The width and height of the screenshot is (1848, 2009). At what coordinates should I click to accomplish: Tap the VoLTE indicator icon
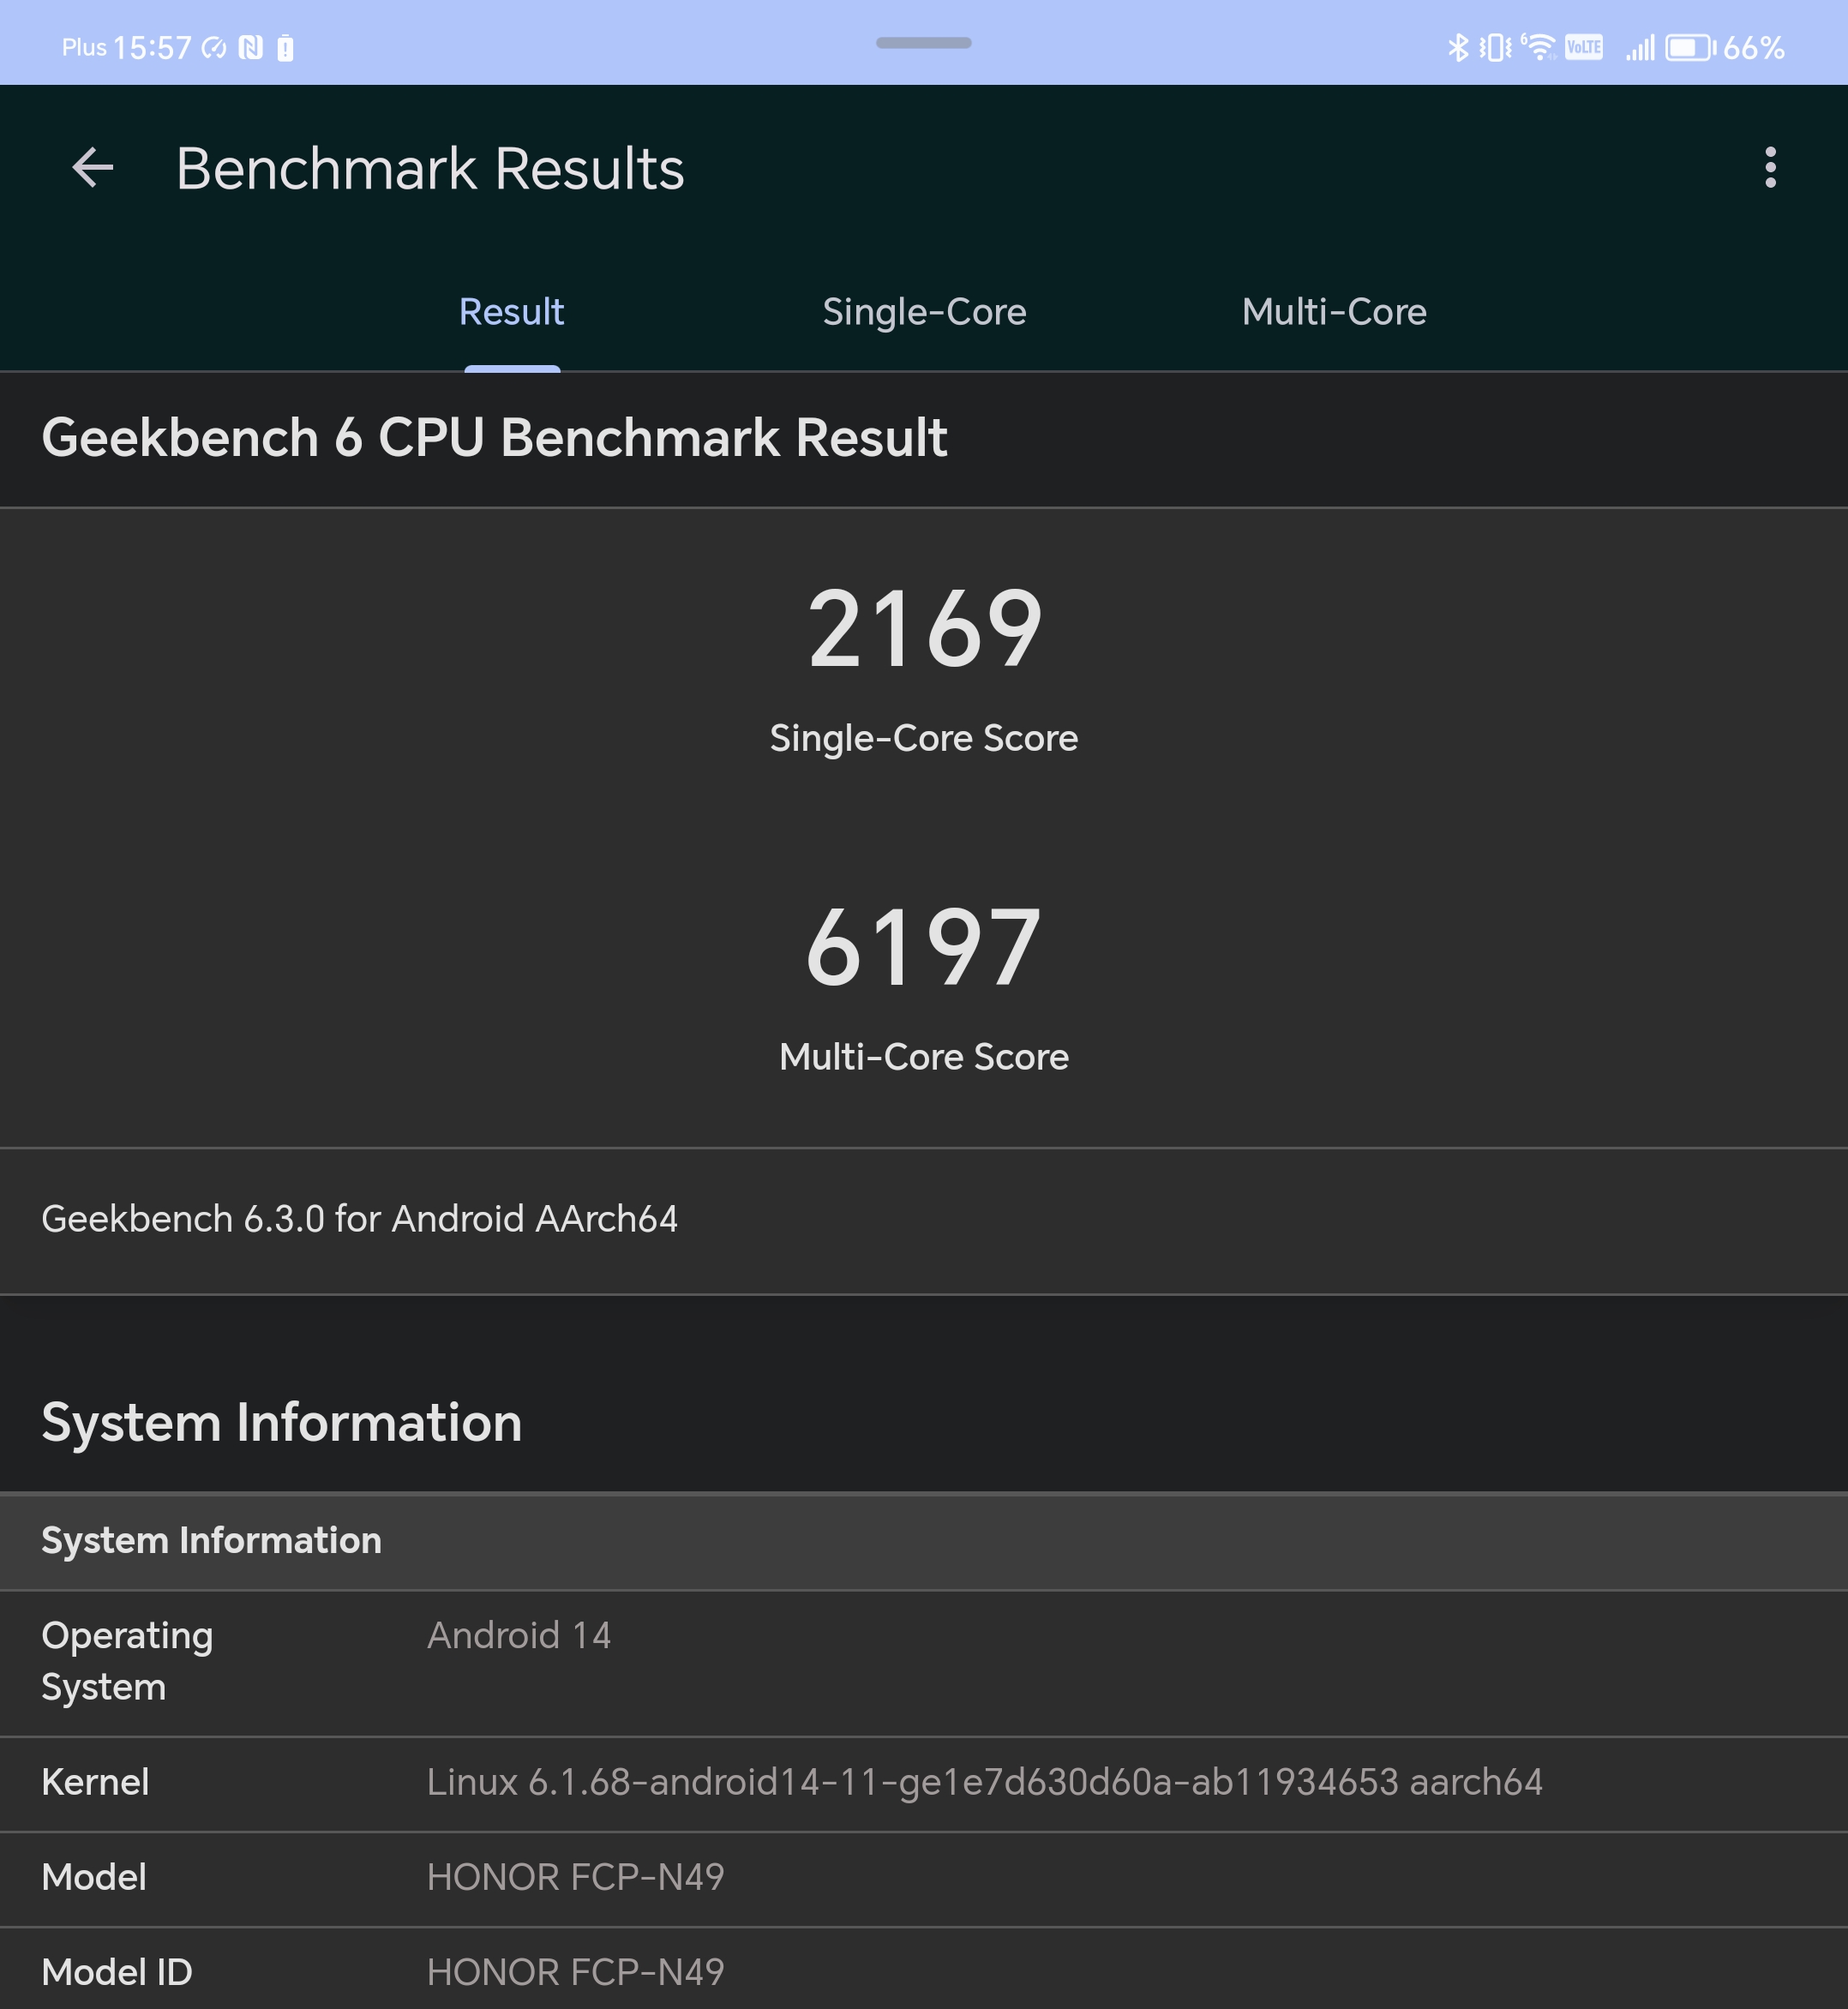click(1584, 47)
